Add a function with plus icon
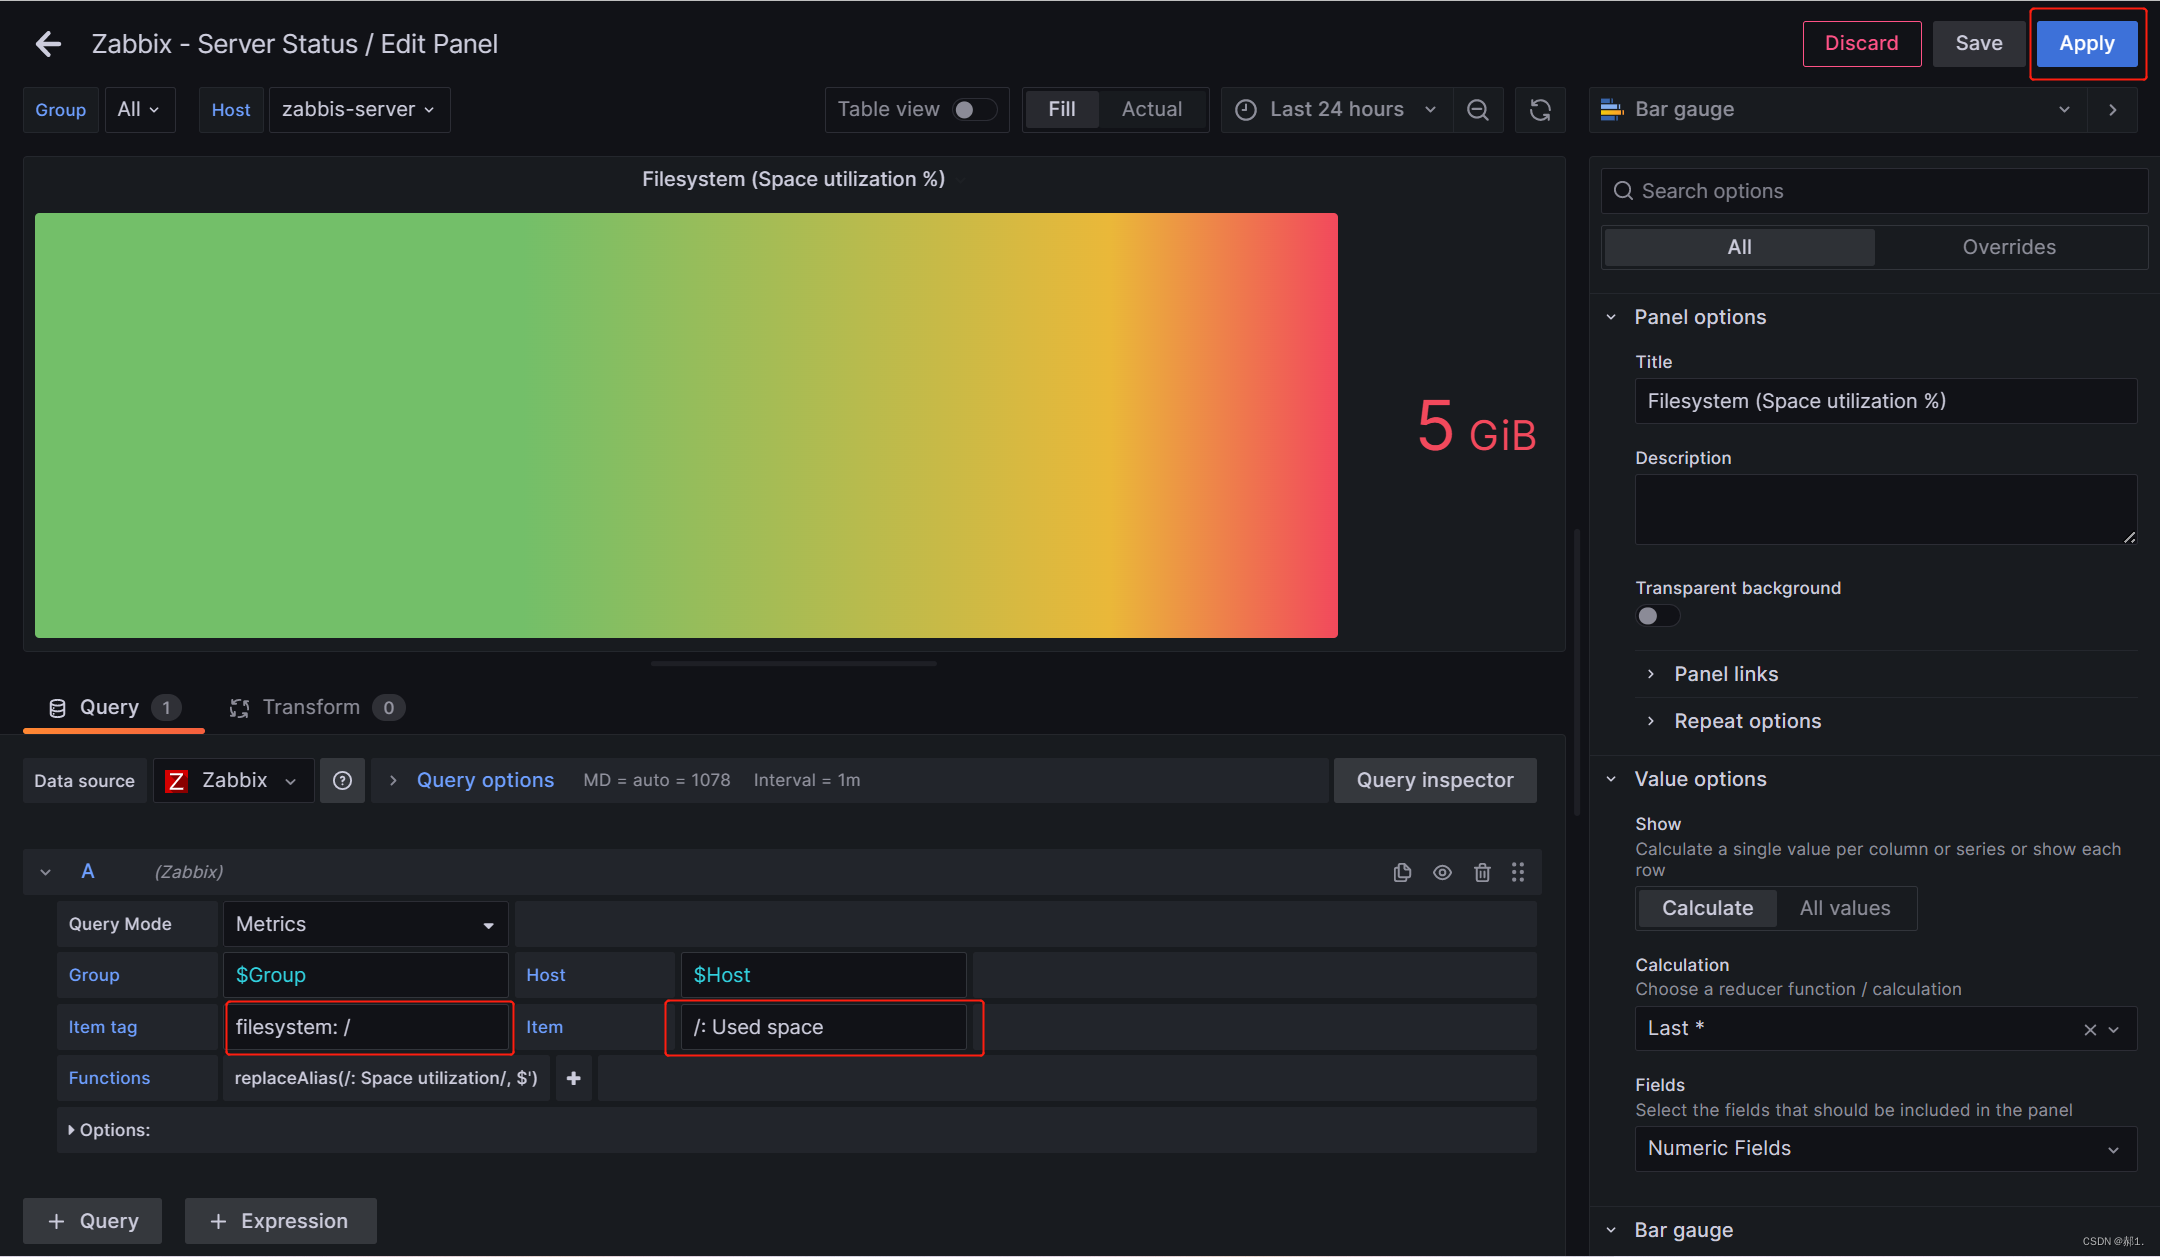 point(574,1078)
